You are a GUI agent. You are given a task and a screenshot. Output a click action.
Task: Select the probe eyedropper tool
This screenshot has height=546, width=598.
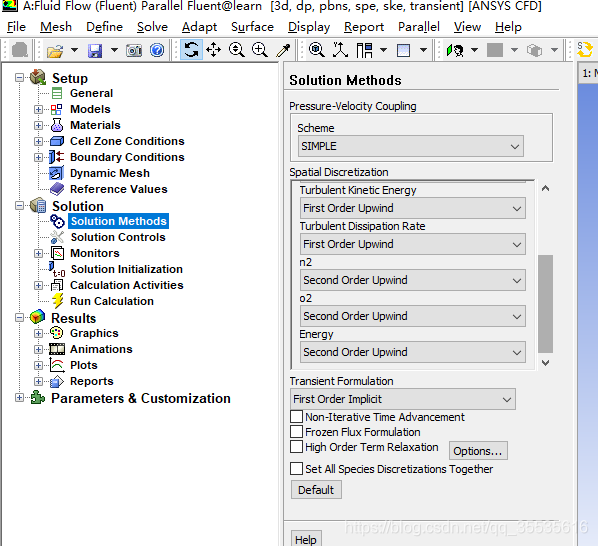click(x=283, y=50)
